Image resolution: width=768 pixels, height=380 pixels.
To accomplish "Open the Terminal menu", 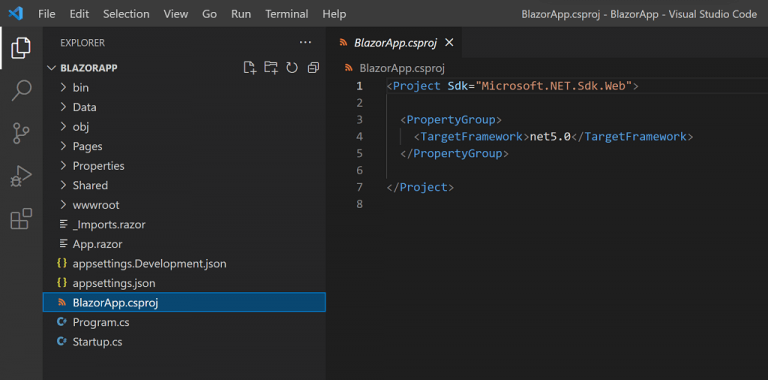I will coord(287,14).
